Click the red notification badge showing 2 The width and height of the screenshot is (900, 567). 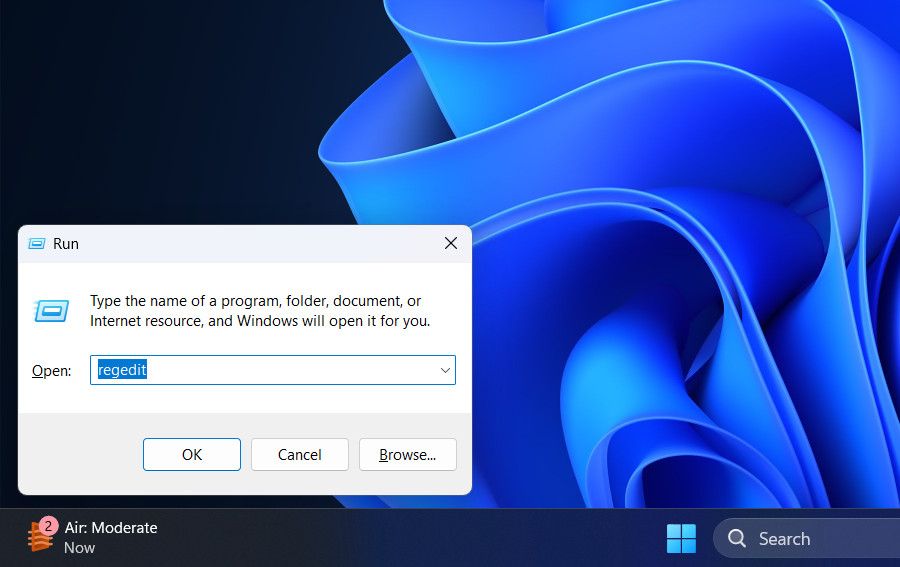coord(48,526)
